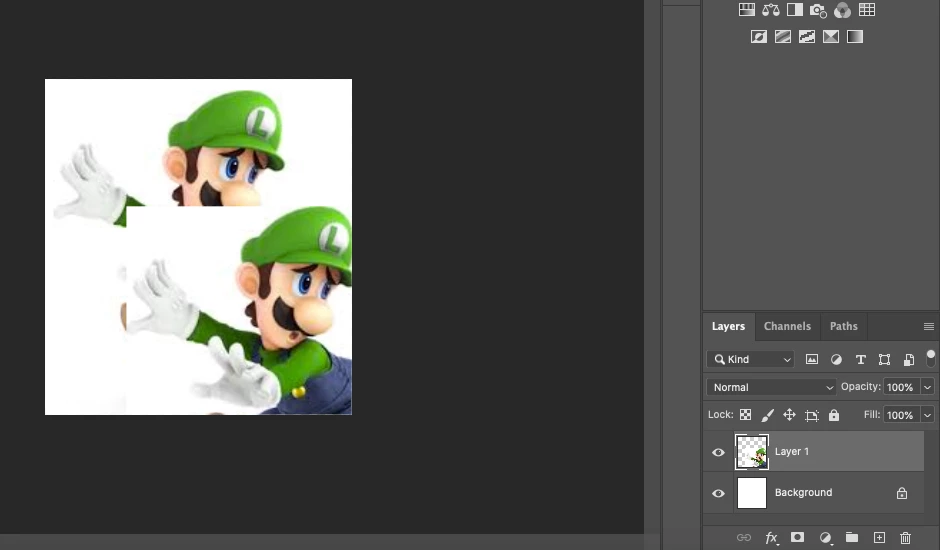The width and height of the screenshot is (940, 550).
Task: Lock all attributes of Layer 1
Action: click(834, 414)
